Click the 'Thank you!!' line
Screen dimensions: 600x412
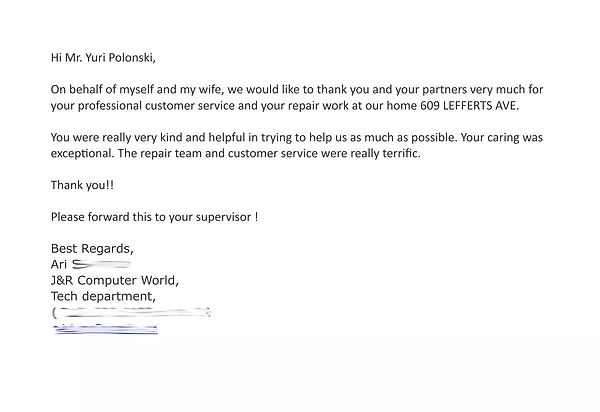[82, 186]
